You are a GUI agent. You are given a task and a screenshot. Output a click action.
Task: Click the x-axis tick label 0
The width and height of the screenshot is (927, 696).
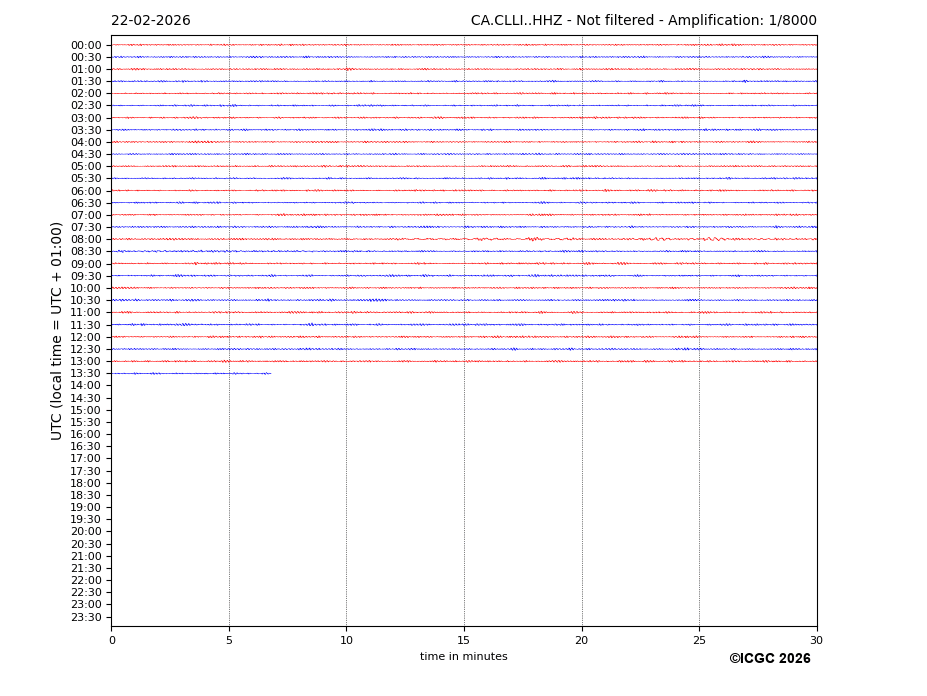click(112, 640)
